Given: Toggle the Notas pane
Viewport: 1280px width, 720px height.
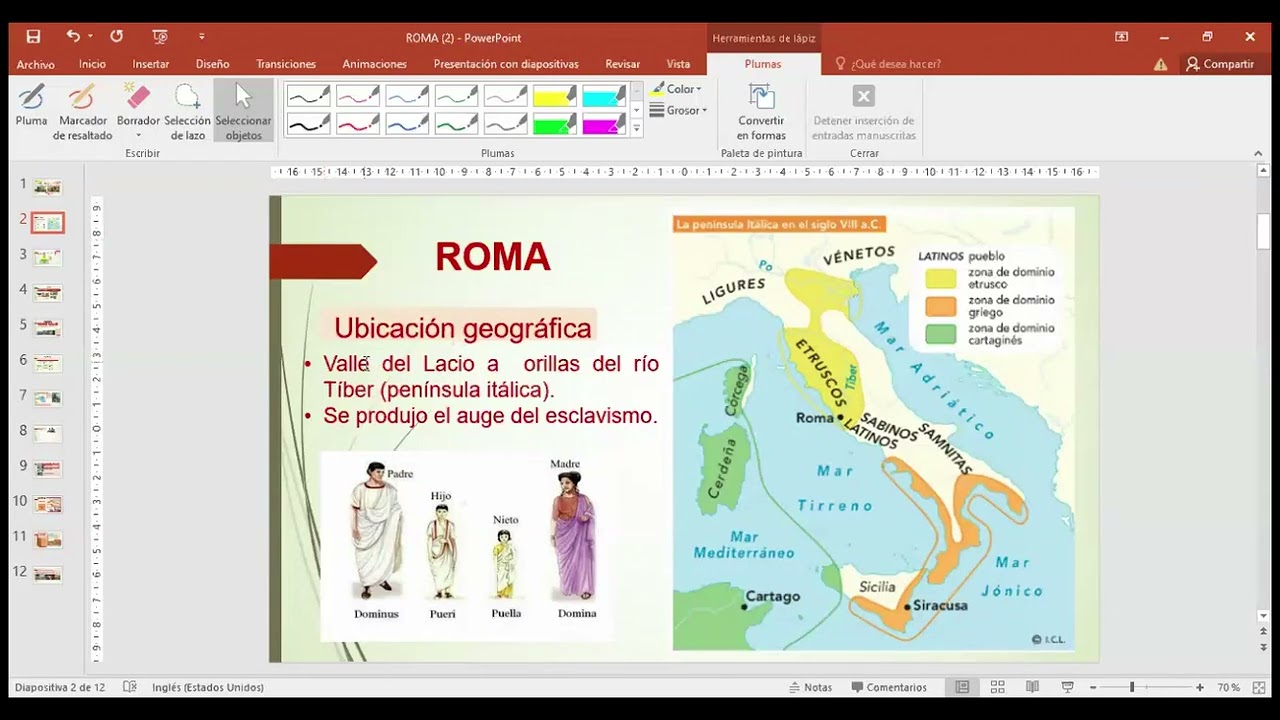Looking at the screenshot, I should point(810,687).
